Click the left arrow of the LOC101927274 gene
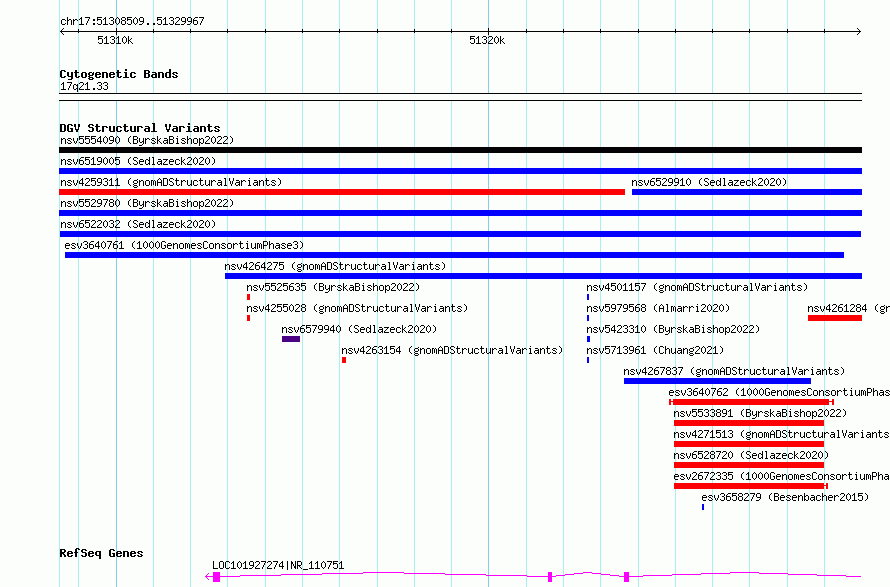Viewport: 890px width, 587px height. [208, 577]
